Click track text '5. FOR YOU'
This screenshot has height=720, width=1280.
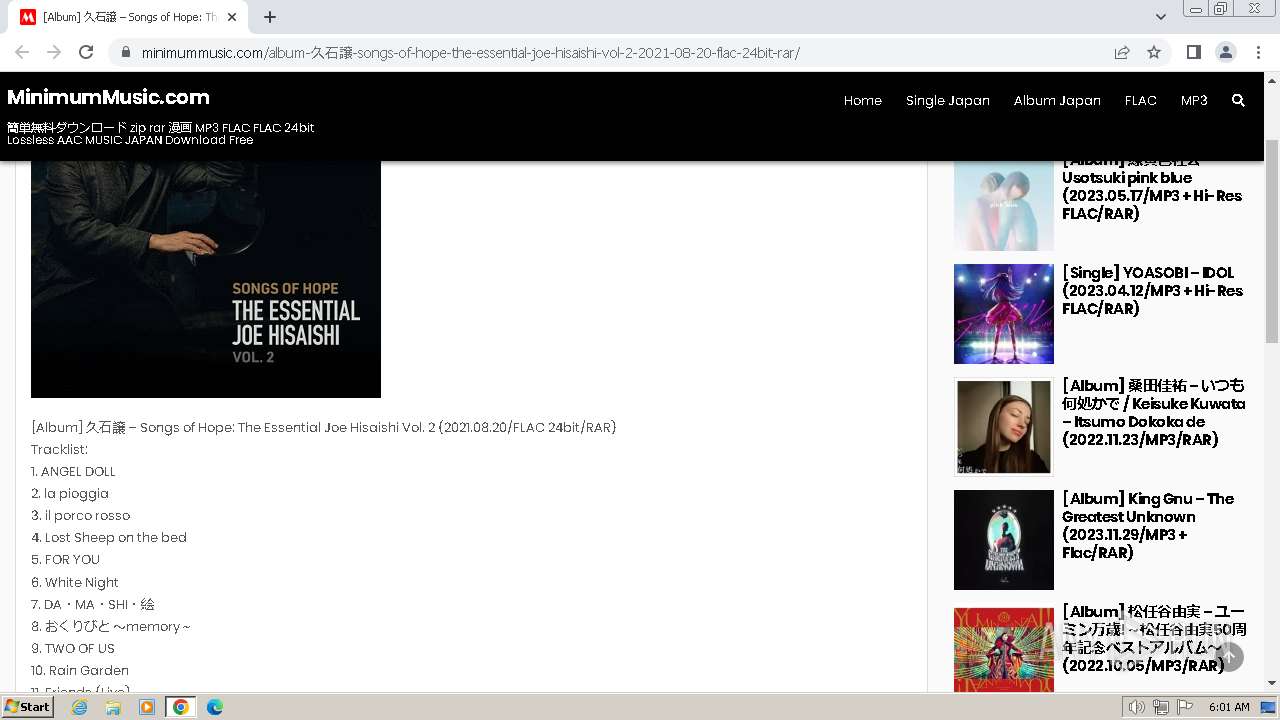point(65,559)
